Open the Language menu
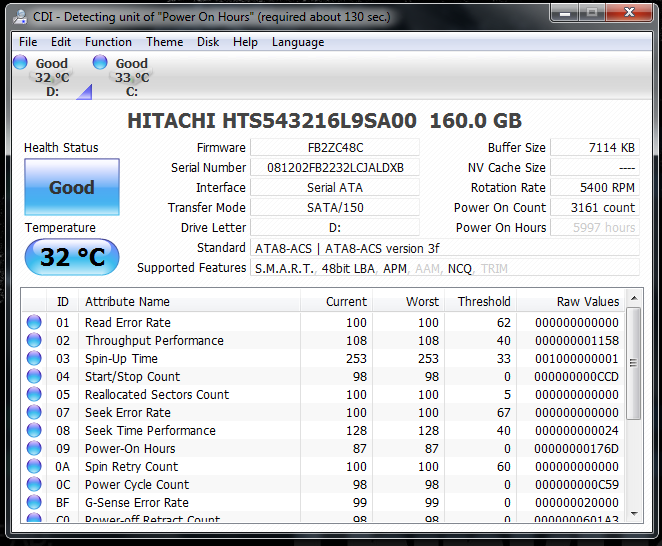Viewport: 662px width, 546px height. 298,42
